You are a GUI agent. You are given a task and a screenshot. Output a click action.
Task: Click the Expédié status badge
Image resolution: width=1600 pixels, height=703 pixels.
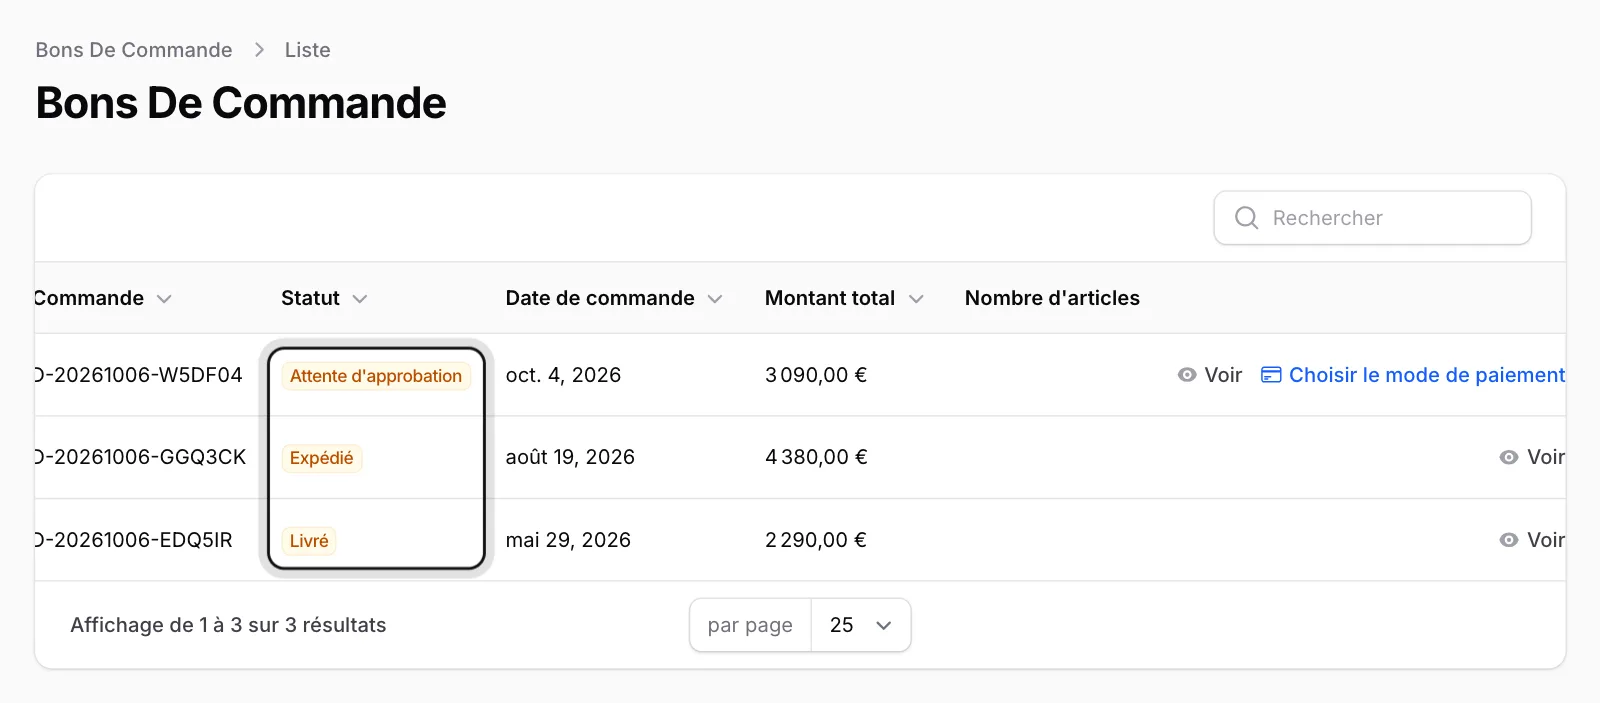click(322, 458)
